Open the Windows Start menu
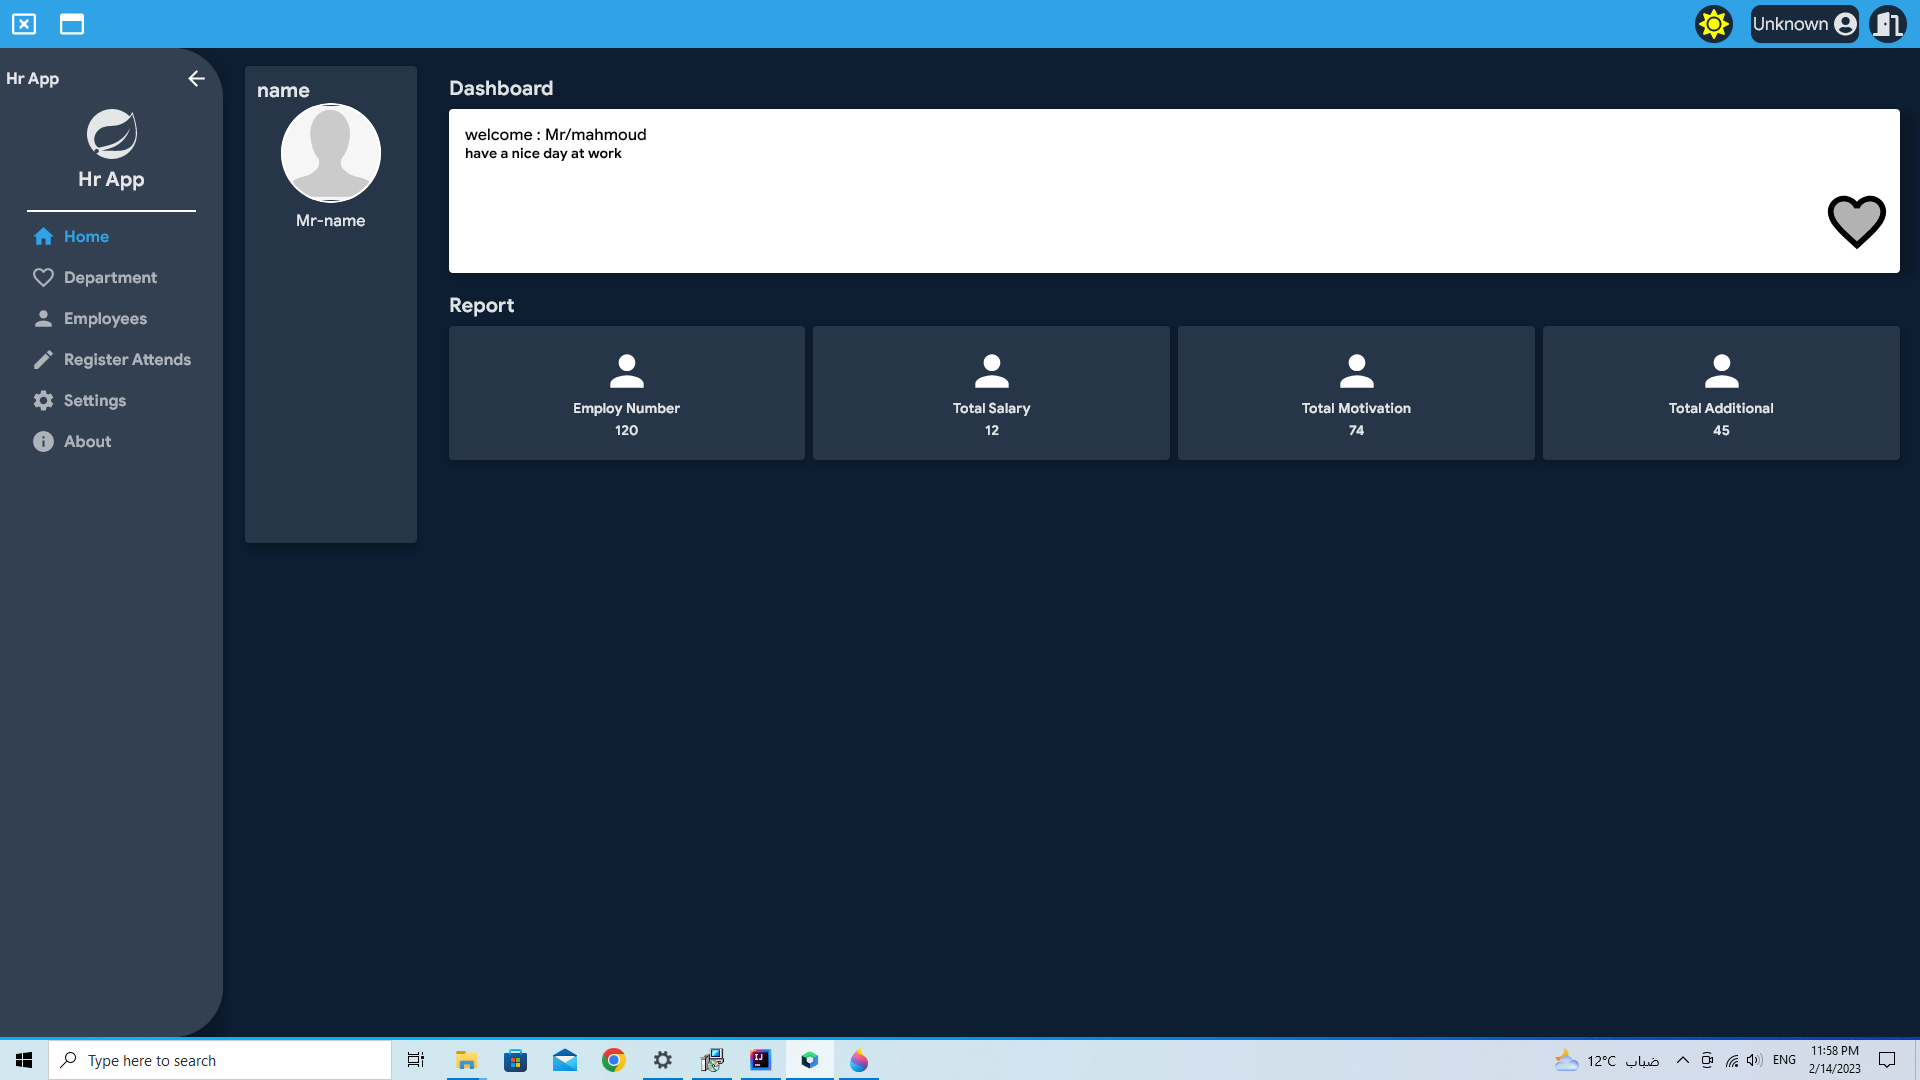This screenshot has width=1920, height=1080. pyautogui.click(x=23, y=1060)
